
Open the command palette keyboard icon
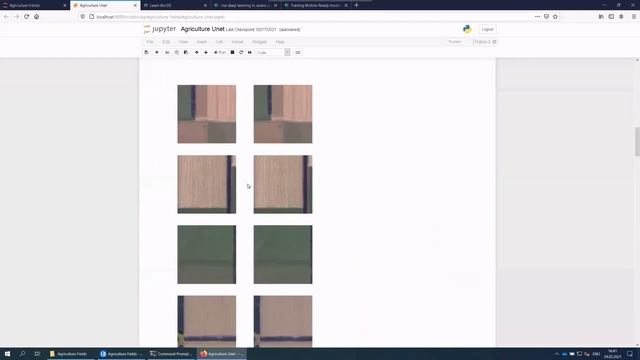coord(298,52)
